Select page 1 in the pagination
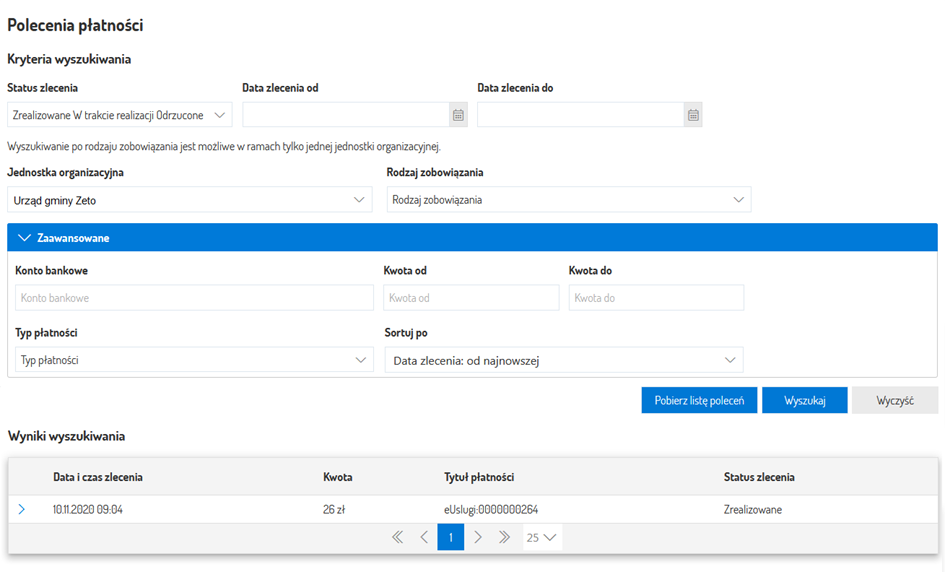The width and height of the screenshot is (945, 572). pos(451,538)
